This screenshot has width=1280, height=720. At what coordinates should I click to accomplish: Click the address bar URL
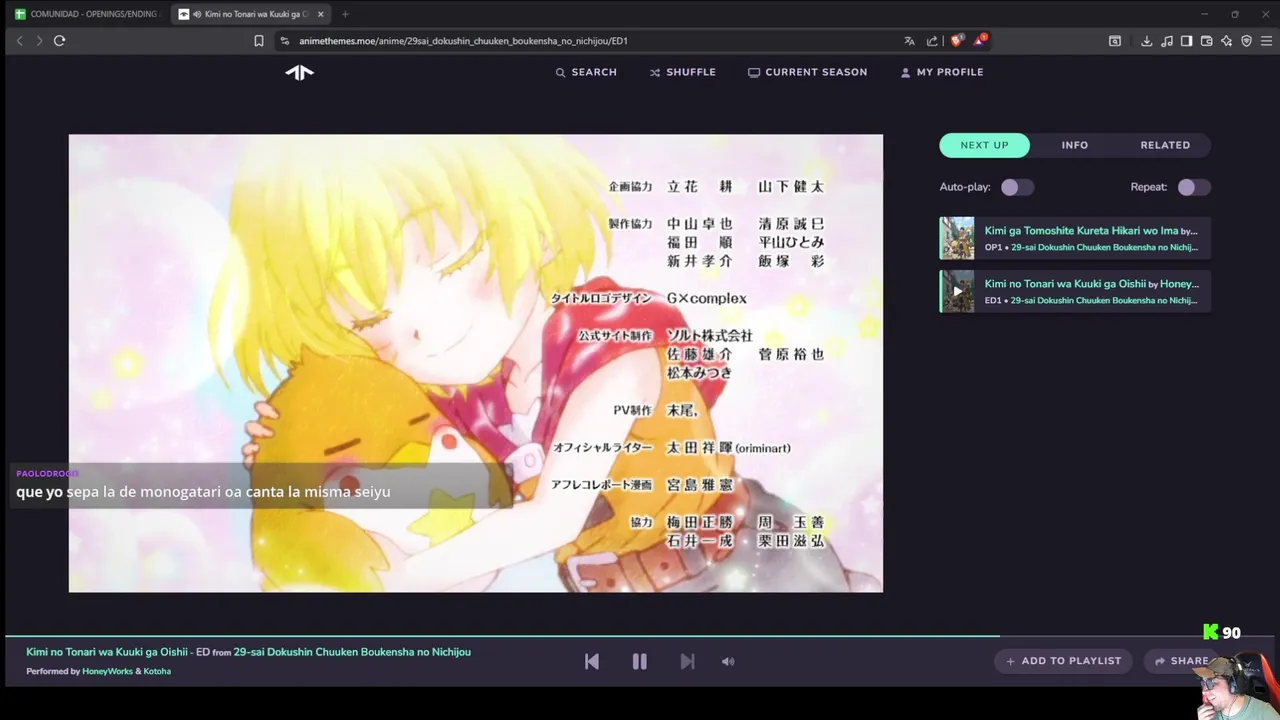[x=463, y=41]
